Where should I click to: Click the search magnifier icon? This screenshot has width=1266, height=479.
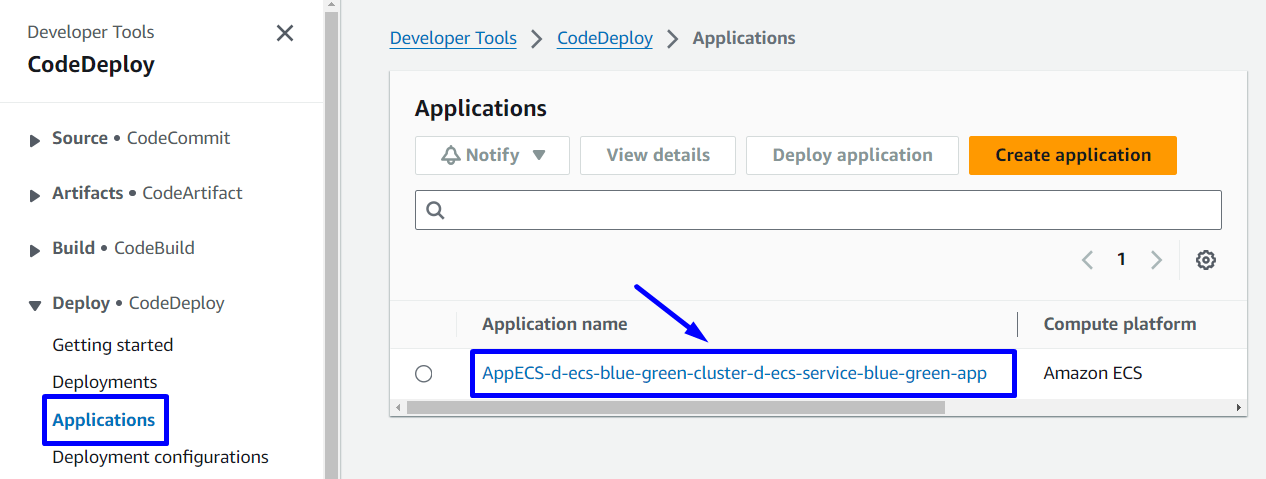tap(435, 211)
